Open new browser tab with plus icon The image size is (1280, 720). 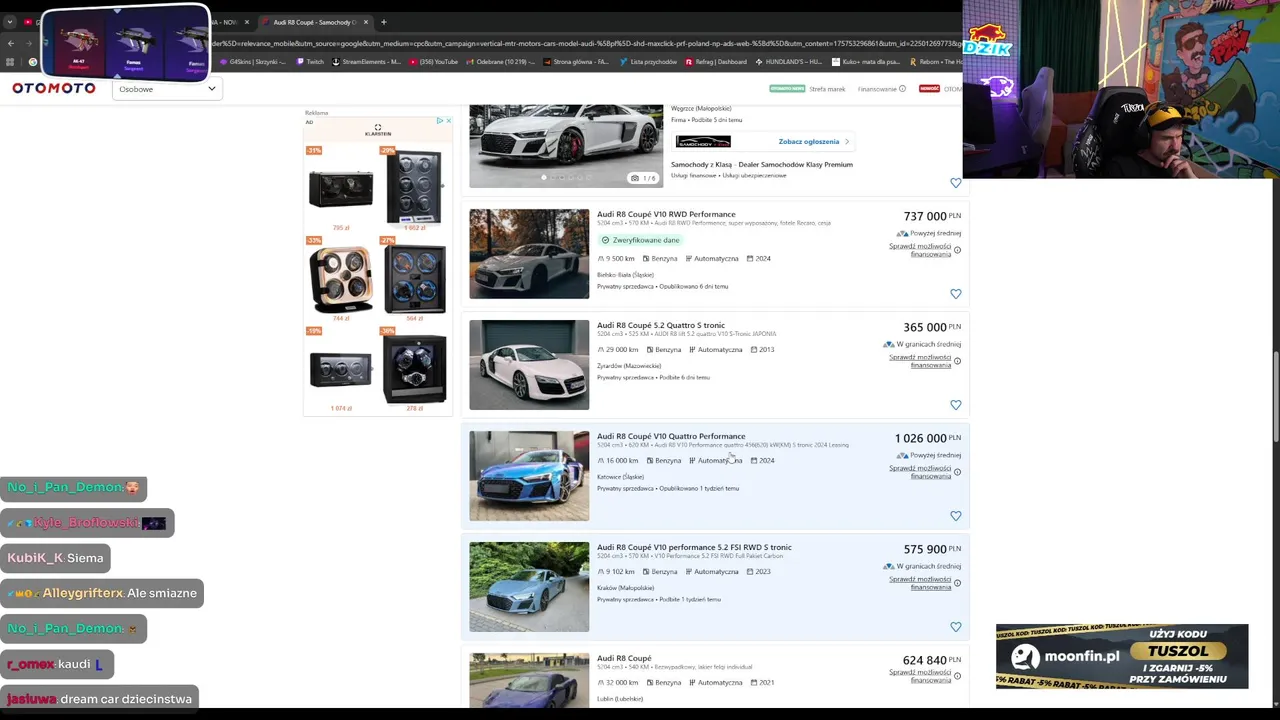tap(383, 22)
